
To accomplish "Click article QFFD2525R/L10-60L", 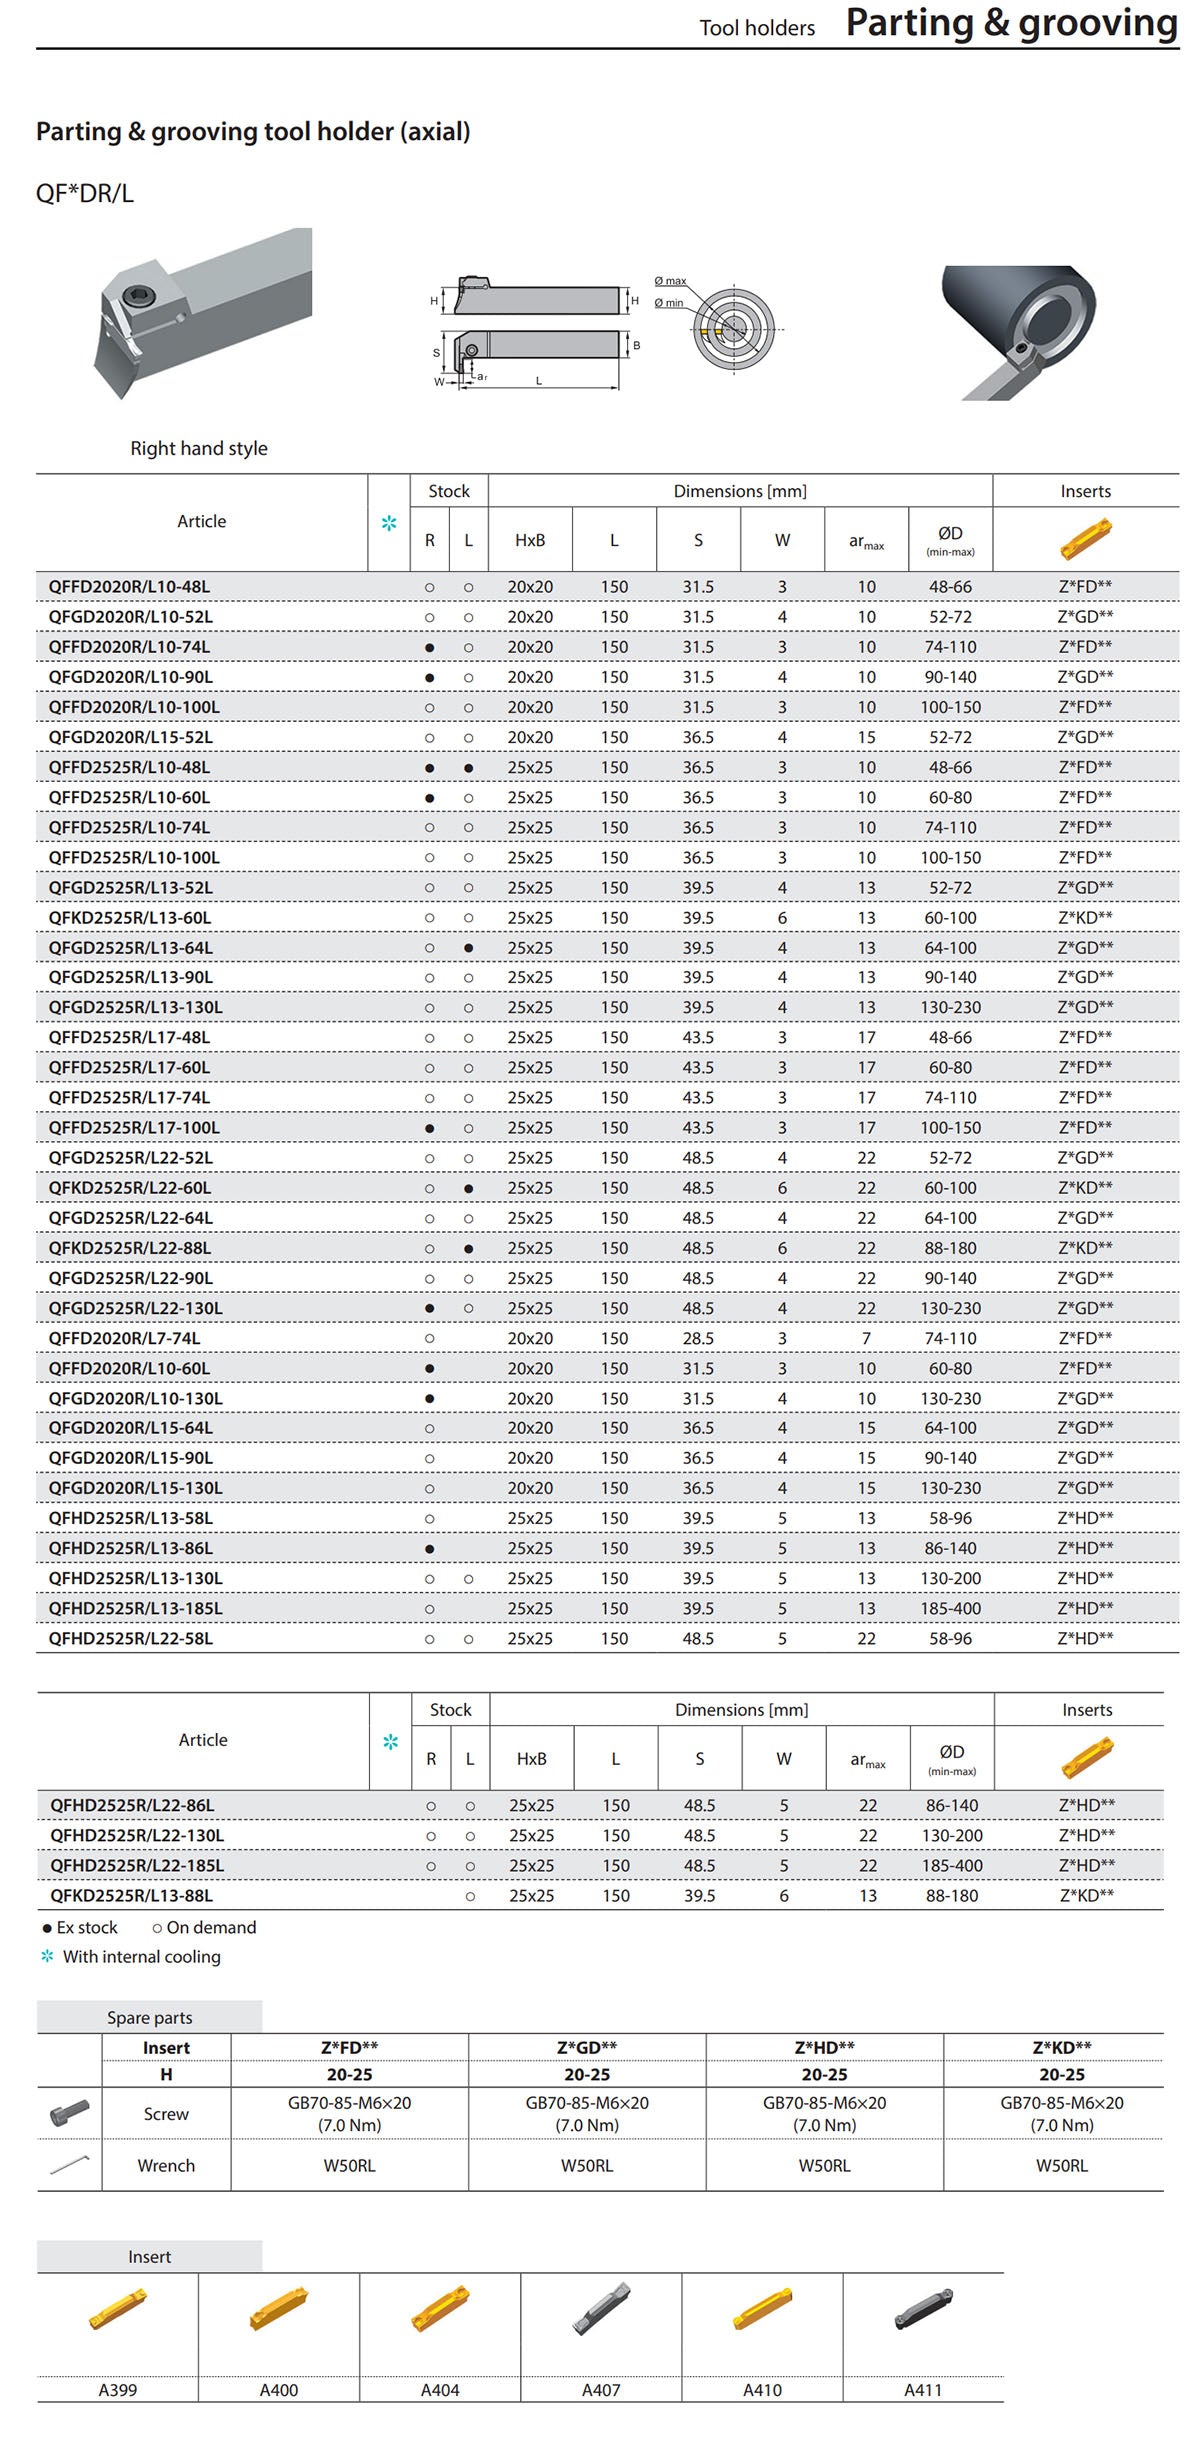I will pyautogui.click(x=129, y=798).
